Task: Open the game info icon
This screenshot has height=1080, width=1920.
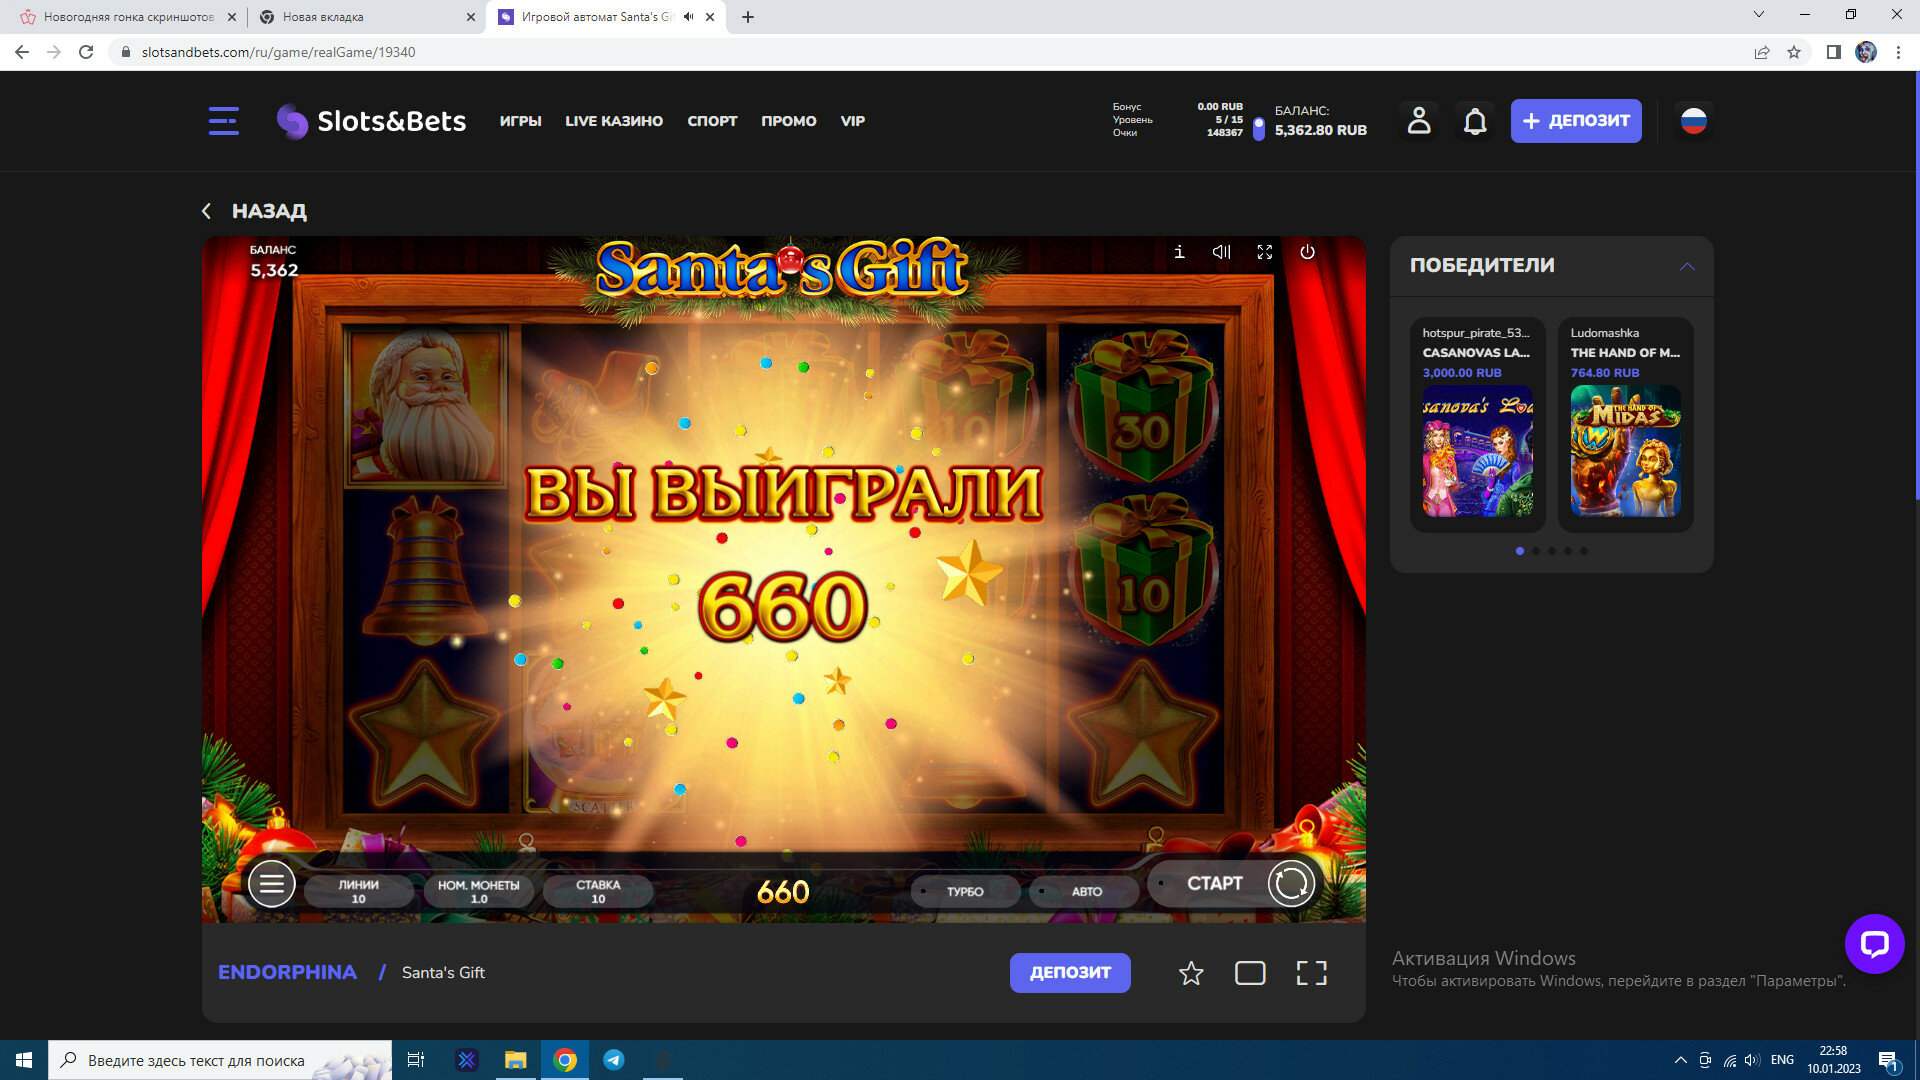Action: pos(1179,252)
